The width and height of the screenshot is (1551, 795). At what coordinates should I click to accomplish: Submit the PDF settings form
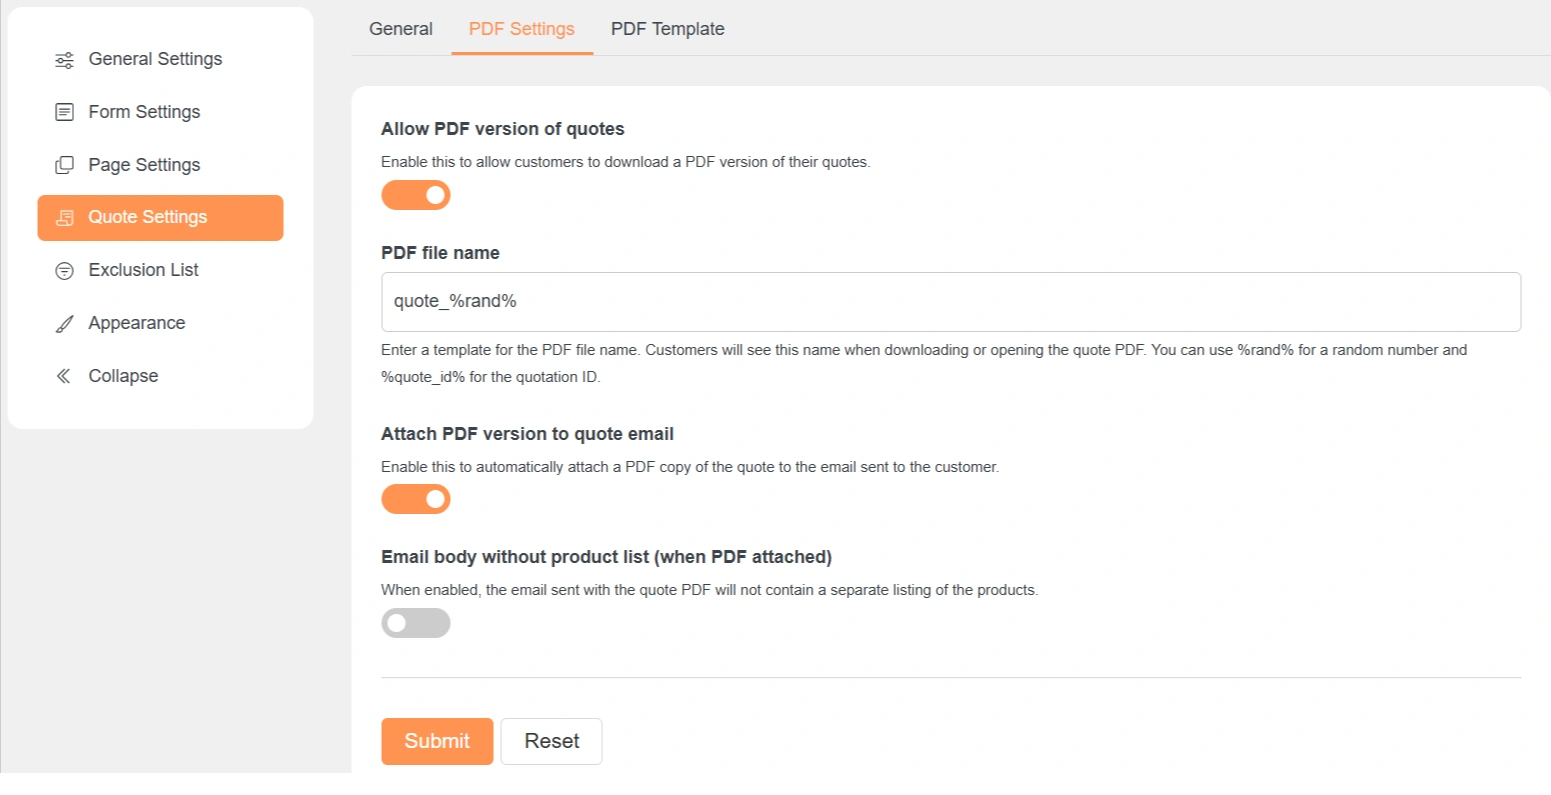coord(437,741)
